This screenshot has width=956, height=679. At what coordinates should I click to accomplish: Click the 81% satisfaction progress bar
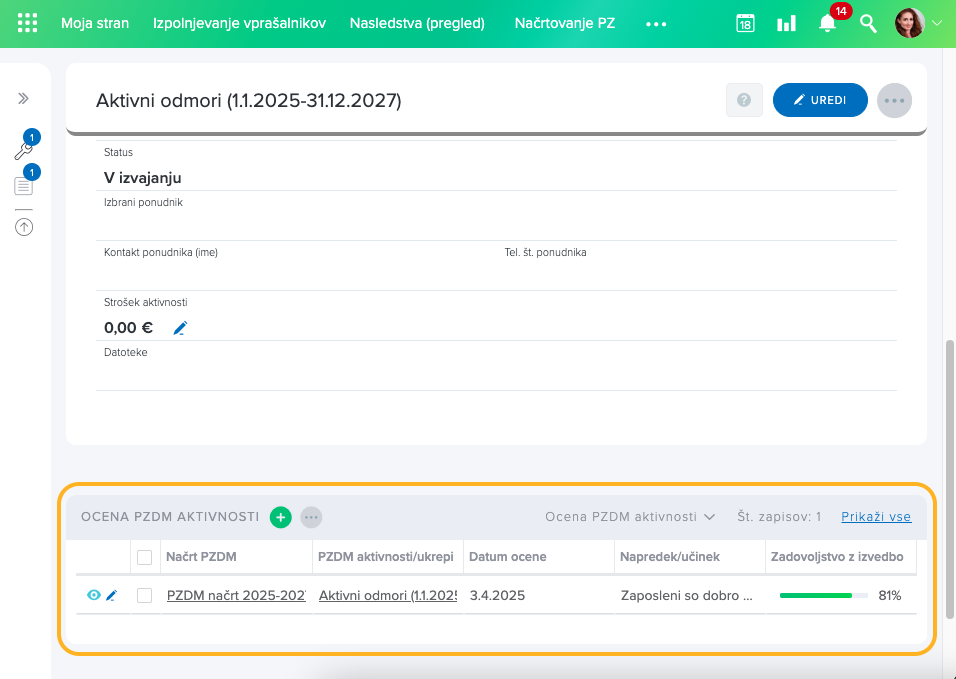[x=823, y=595]
